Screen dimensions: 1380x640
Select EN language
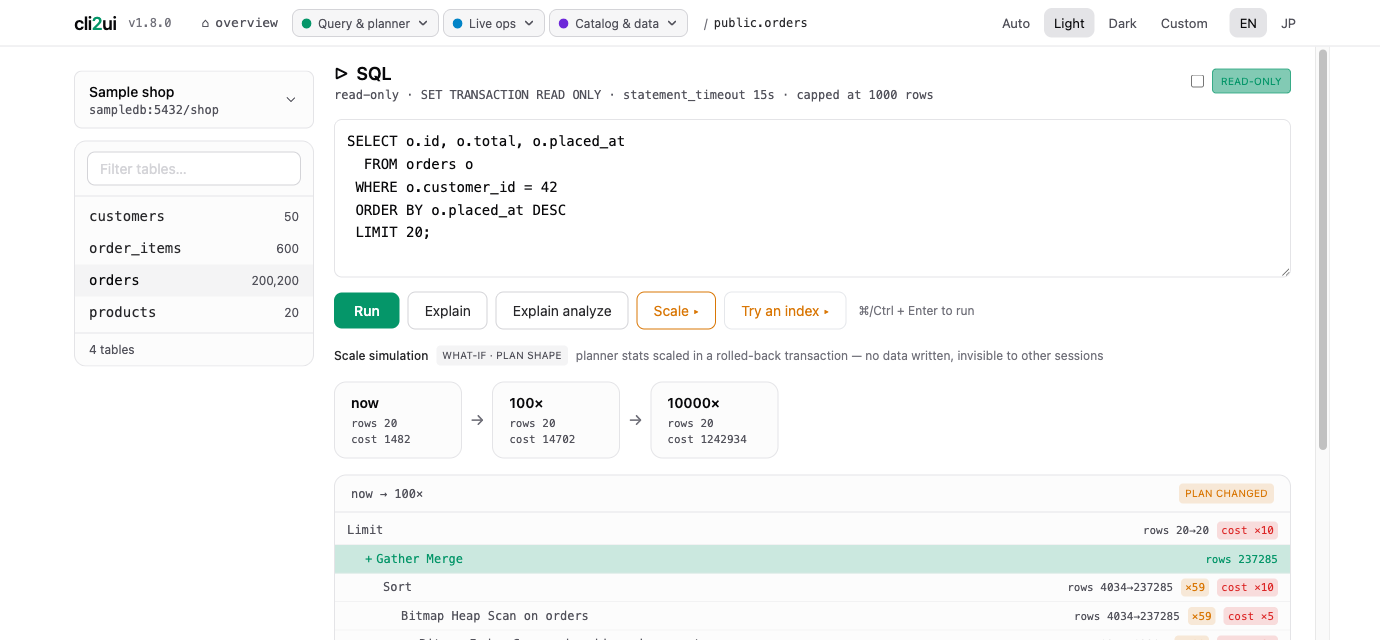click(1248, 23)
